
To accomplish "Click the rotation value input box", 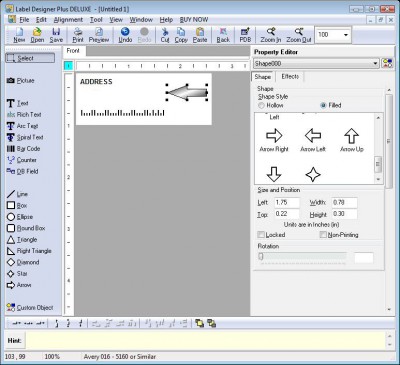I will pos(364,258).
